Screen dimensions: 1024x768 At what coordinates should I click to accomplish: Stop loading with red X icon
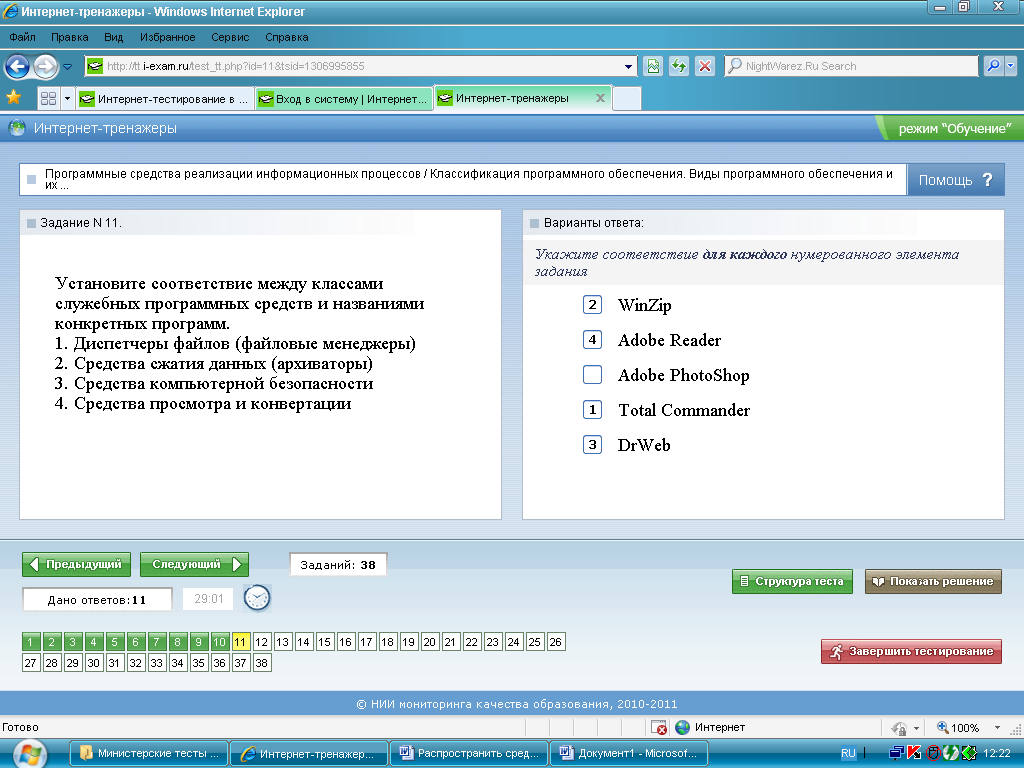coord(705,66)
